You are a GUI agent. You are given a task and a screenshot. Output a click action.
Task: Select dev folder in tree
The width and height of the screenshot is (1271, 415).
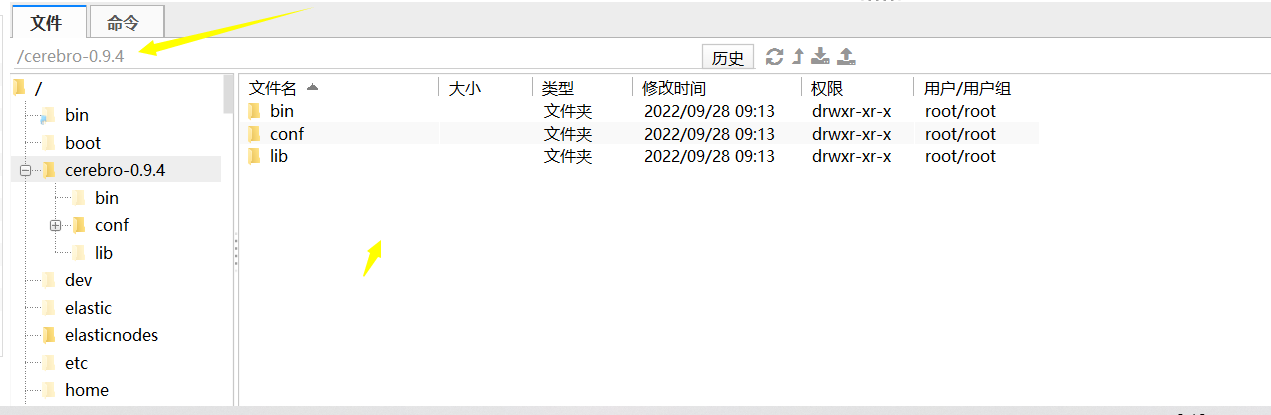point(79,281)
